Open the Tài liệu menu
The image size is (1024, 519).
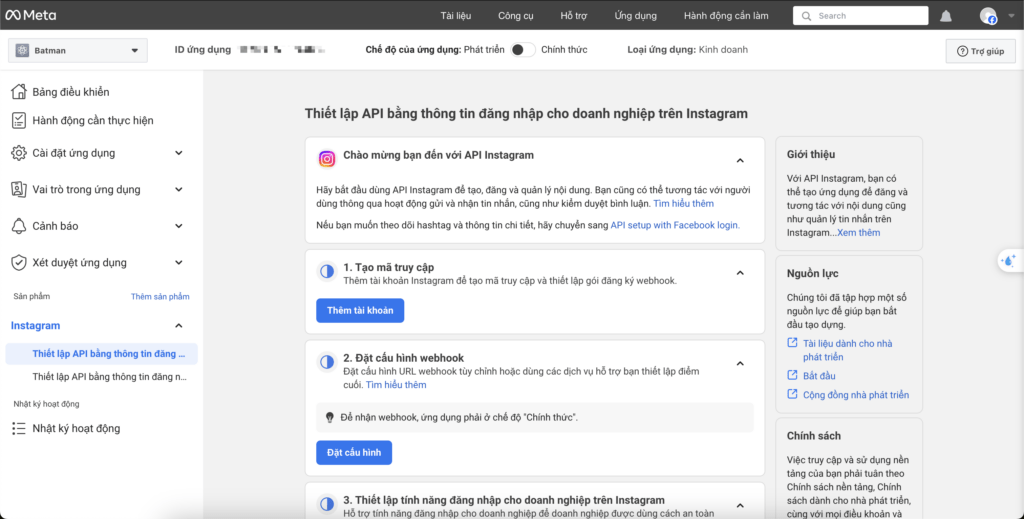pos(456,16)
